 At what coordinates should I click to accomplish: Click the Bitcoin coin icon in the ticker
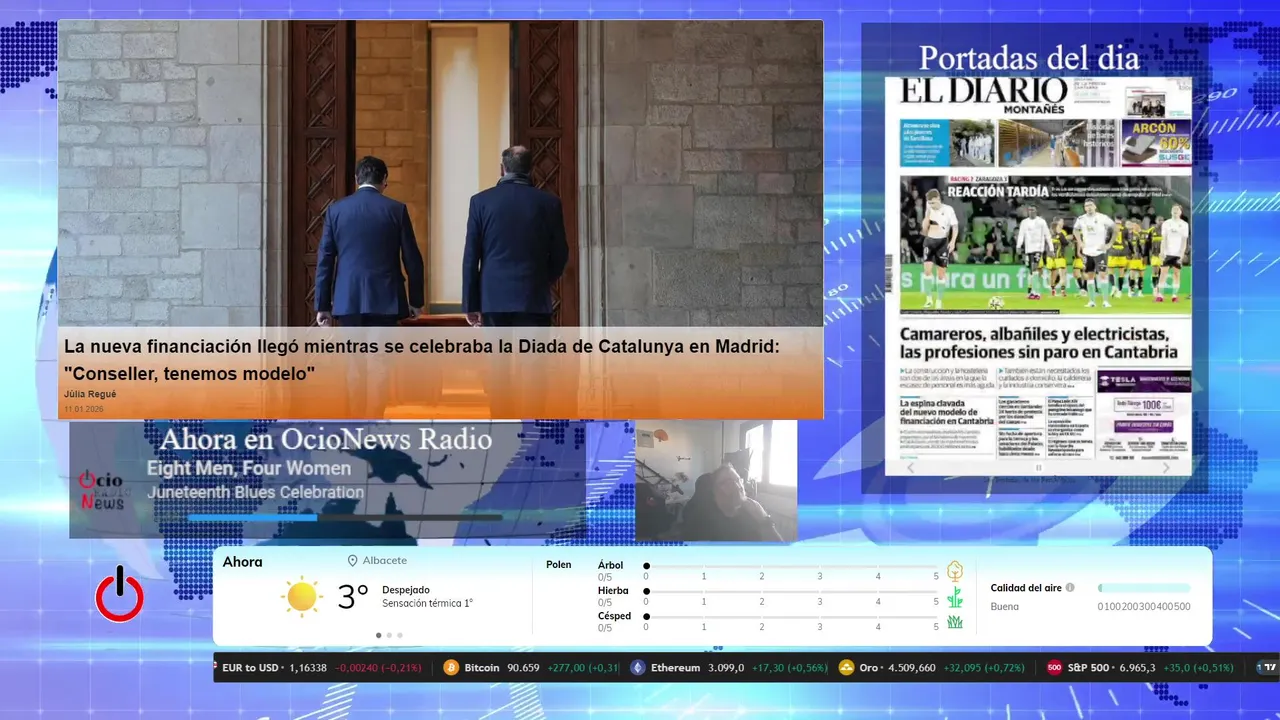451,668
